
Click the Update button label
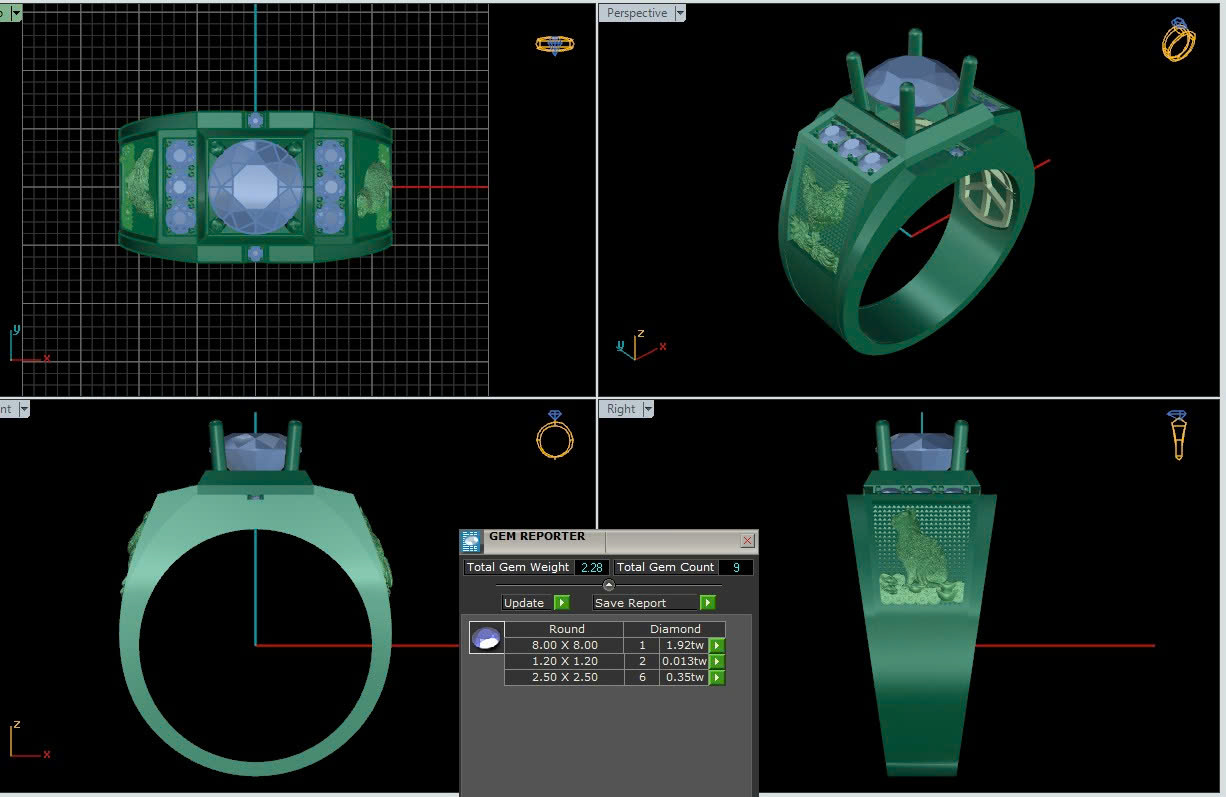(x=524, y=603)
